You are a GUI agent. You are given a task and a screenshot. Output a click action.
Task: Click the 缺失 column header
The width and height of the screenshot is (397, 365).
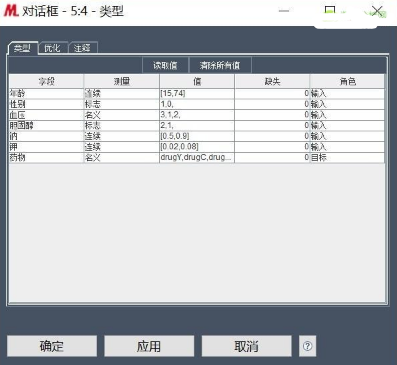(272, 81)
